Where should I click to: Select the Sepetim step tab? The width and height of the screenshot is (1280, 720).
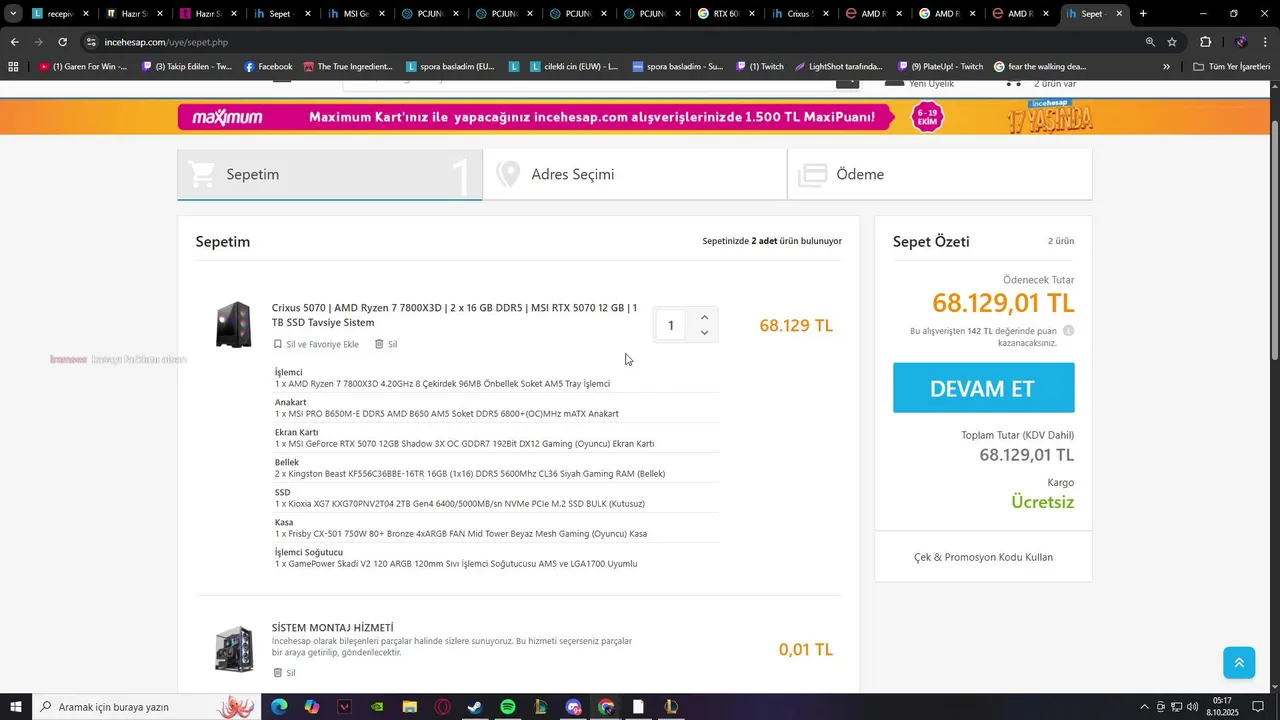point(330,174)
